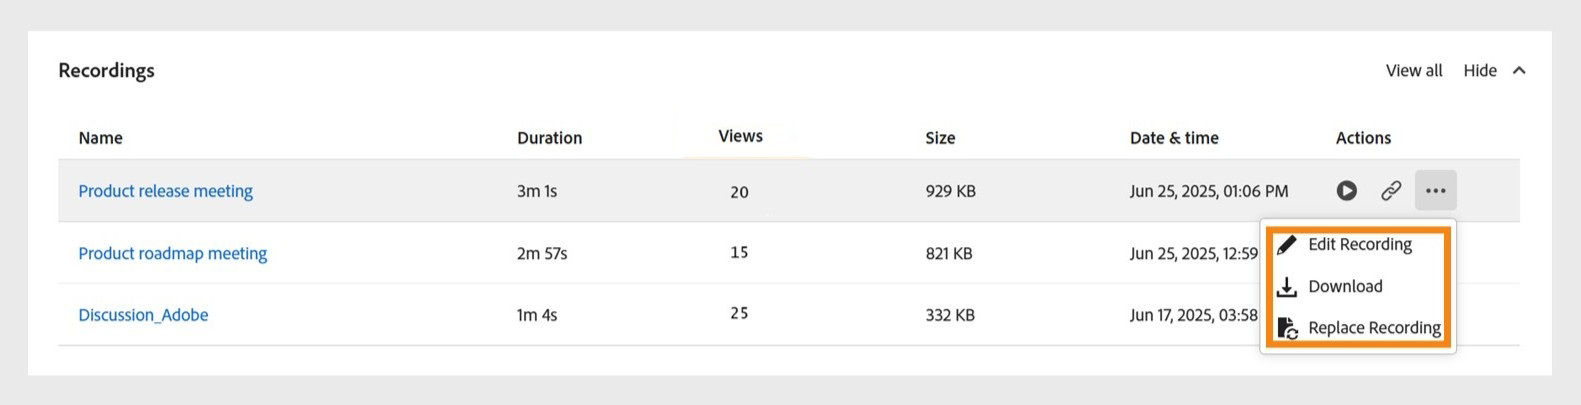
Task: Collapse Recordings section with chevron arrow
Action: [x=1519, y=70]
